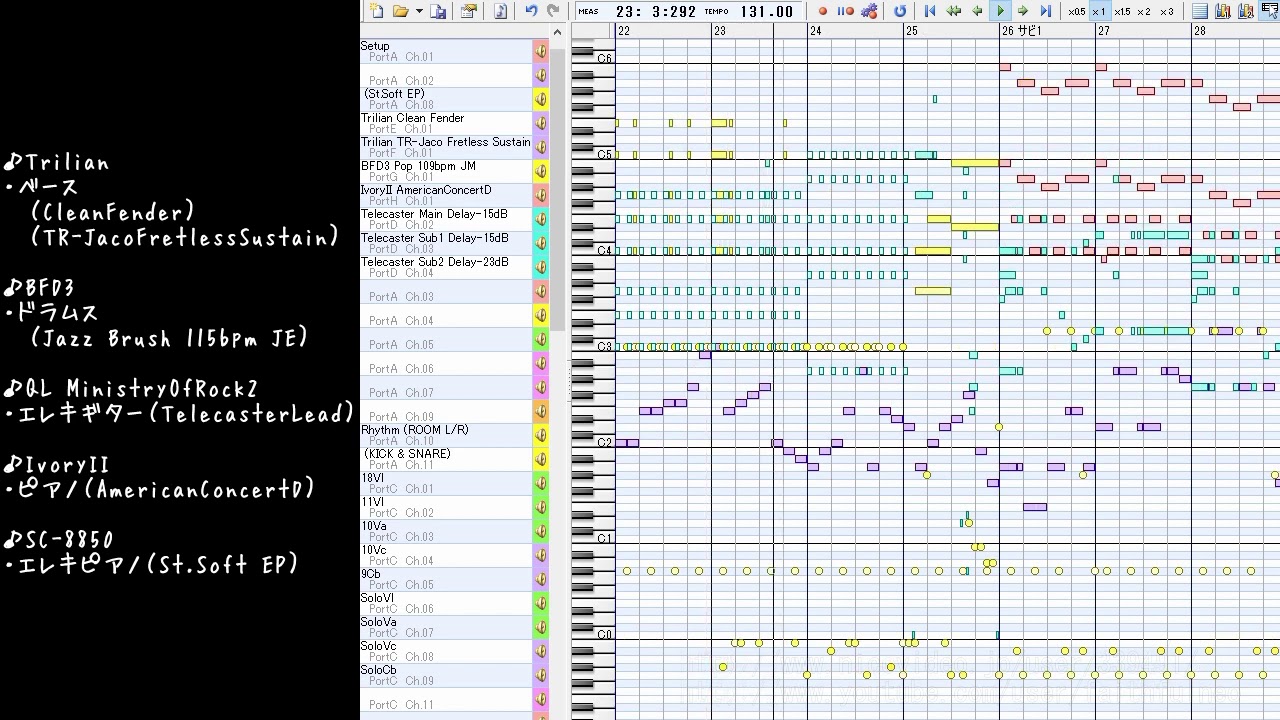This screenshot has width=1280, height=720.
Task: Mute the IvoryII AmericanConcertD track
Action: click(x=540, y=195)
